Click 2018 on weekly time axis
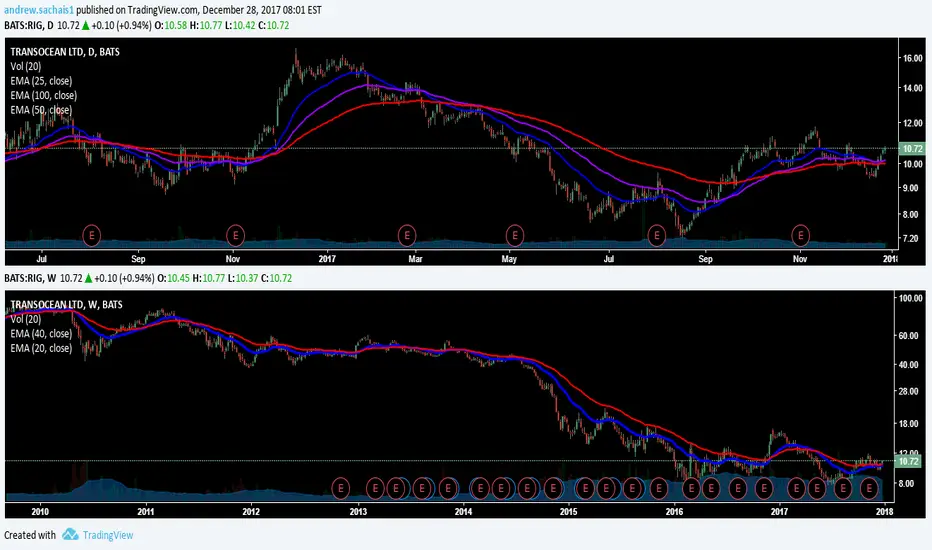 tap(884, 511)
